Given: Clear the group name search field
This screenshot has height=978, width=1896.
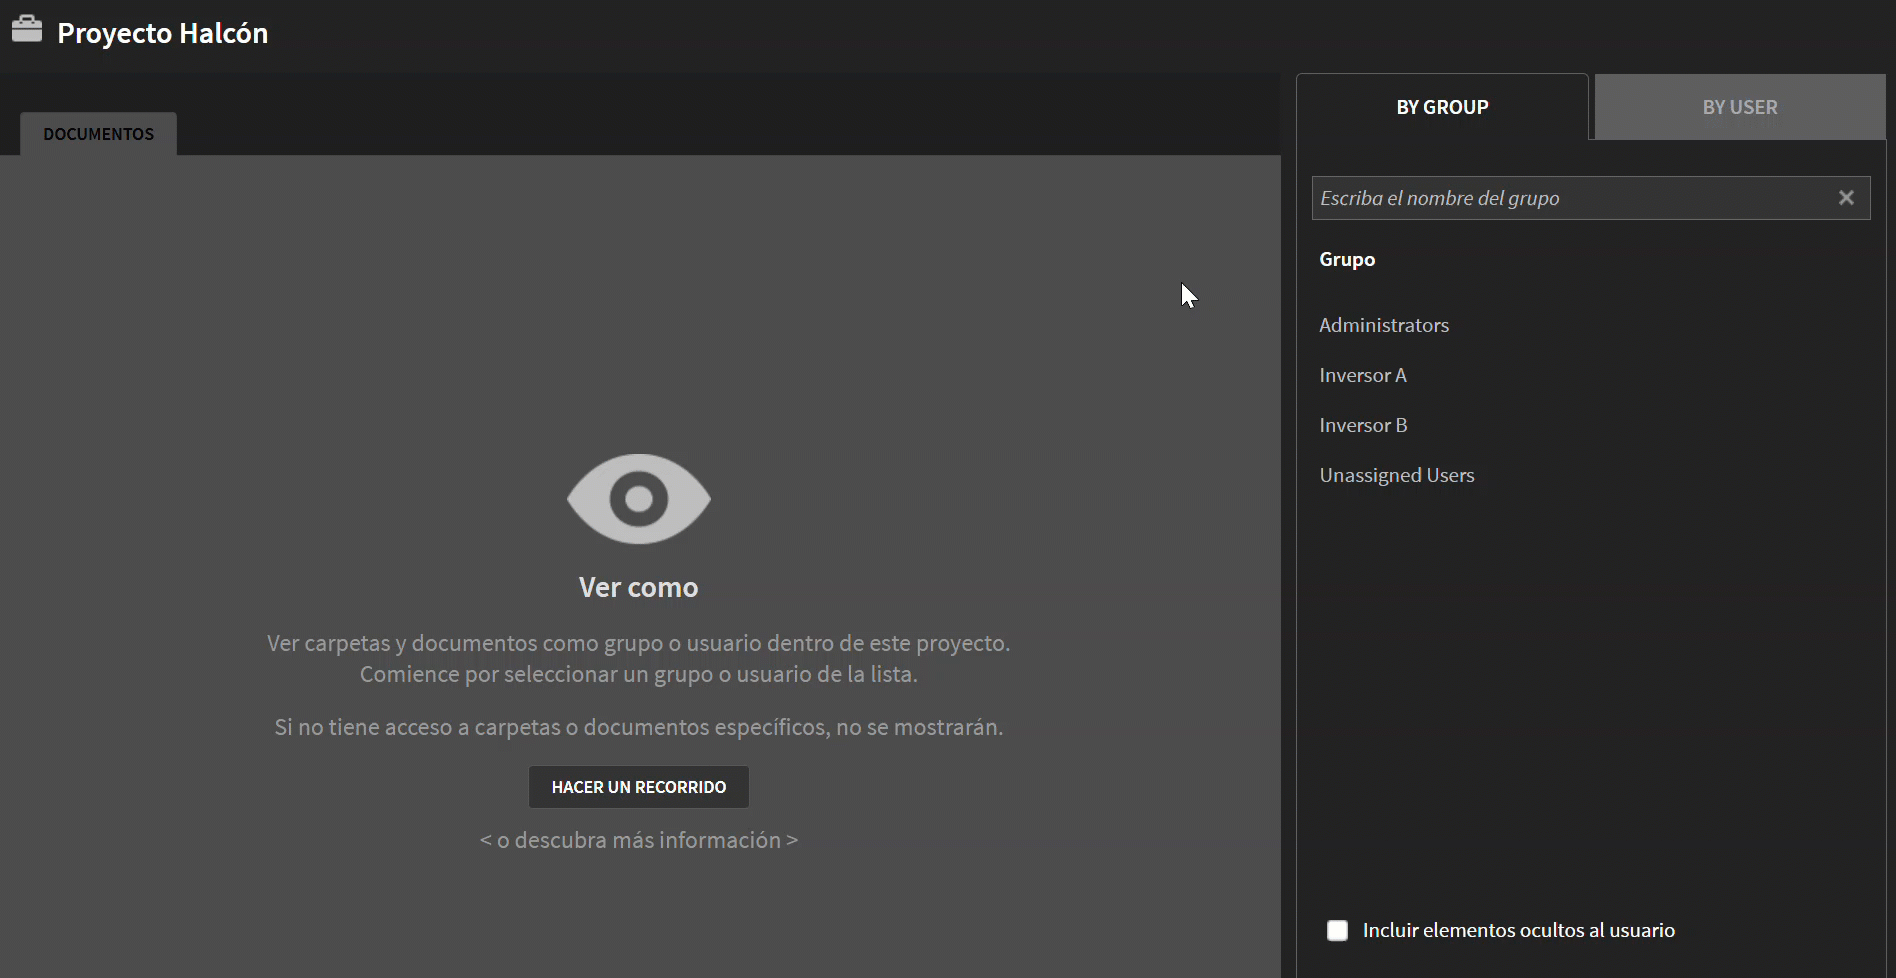Looking at the screenshot, I should 1846,198.
